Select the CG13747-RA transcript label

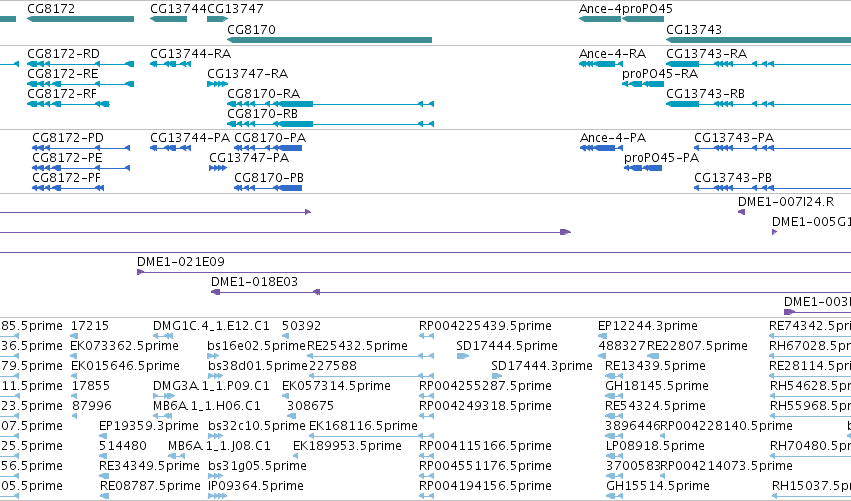[x=247, y=74]
